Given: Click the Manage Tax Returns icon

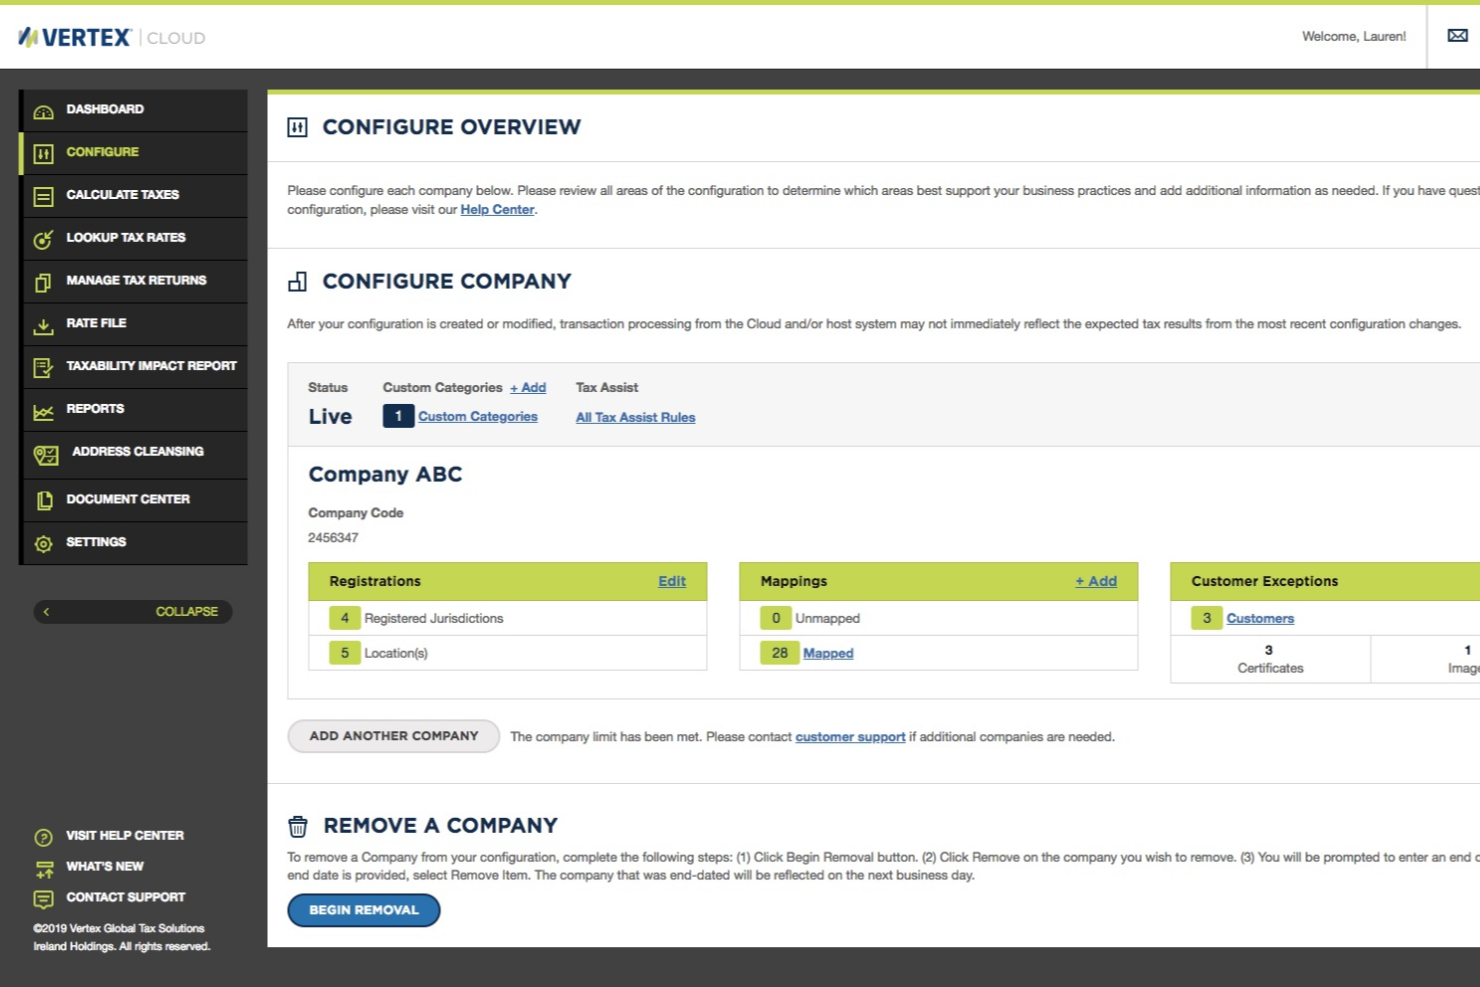Looking at the screenshot, I should tap(43, 281).
